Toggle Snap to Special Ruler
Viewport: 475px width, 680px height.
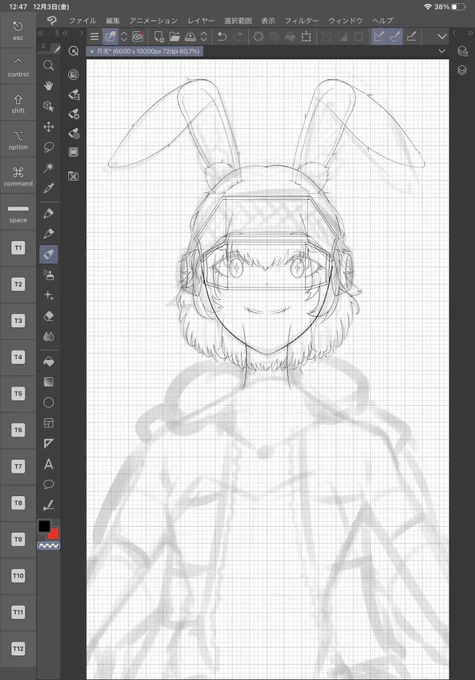pos(395,36)
